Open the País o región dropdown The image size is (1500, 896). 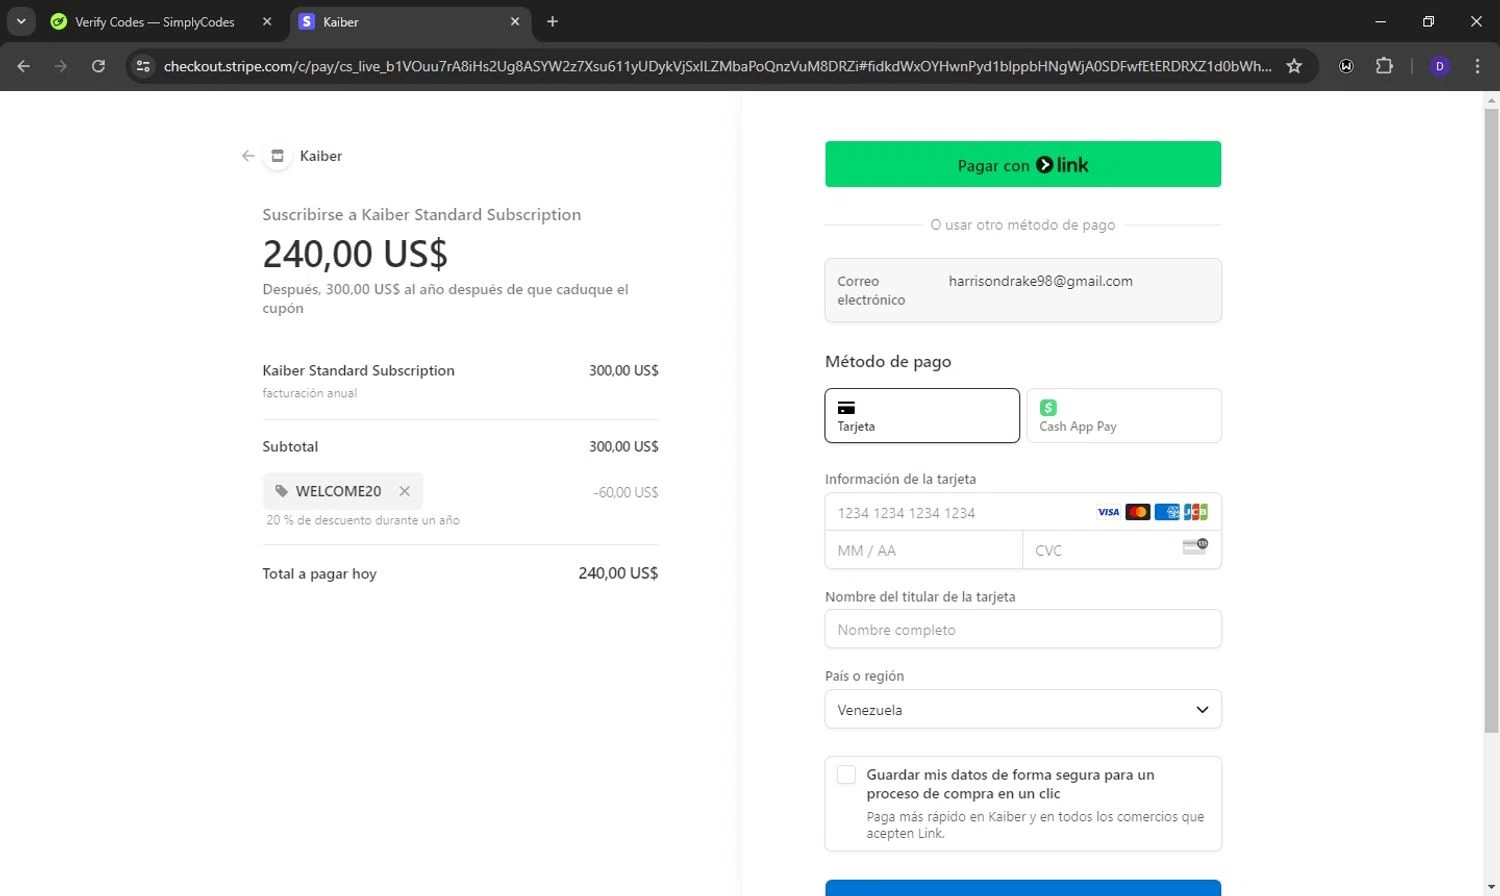tap(1023, 709)
